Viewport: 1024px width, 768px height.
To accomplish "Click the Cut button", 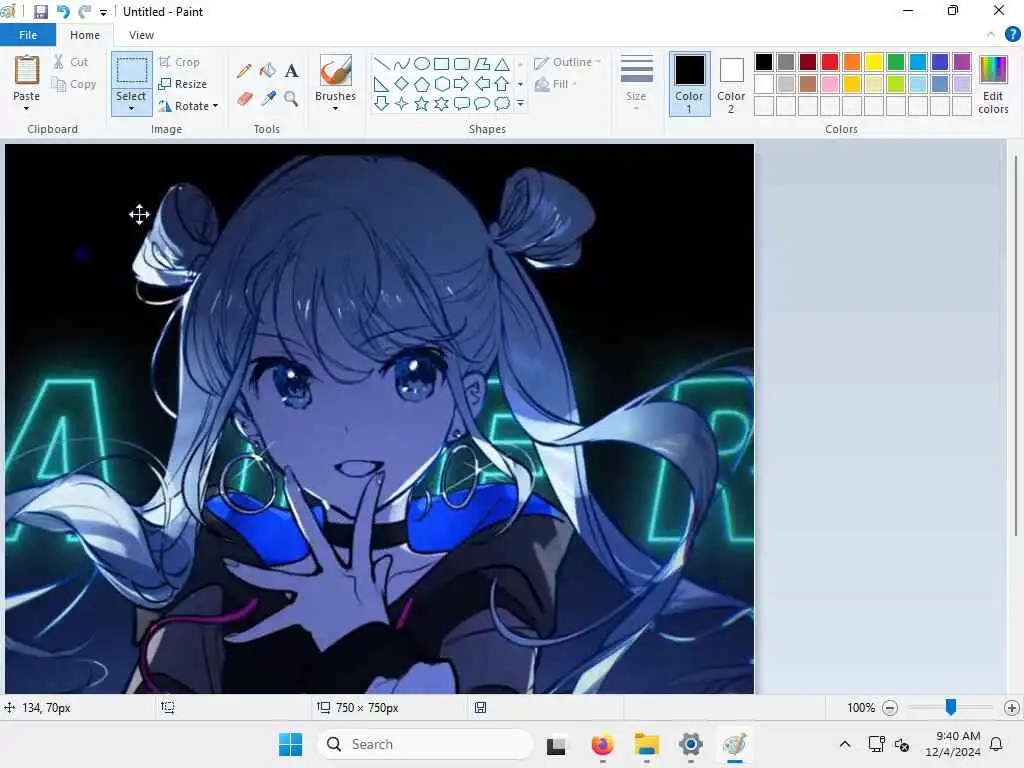I will [71, 62].
